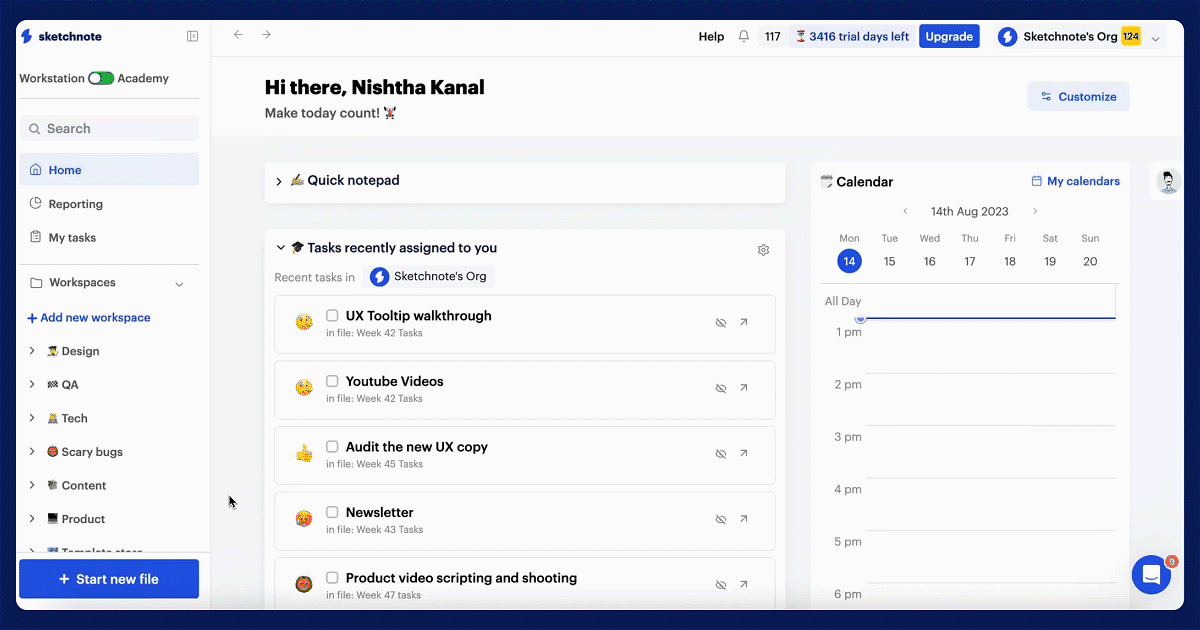Viewport: 1200px width, 630px height.
Task: Expand the Design workspace in sidebar
Action: coord(32,351)
